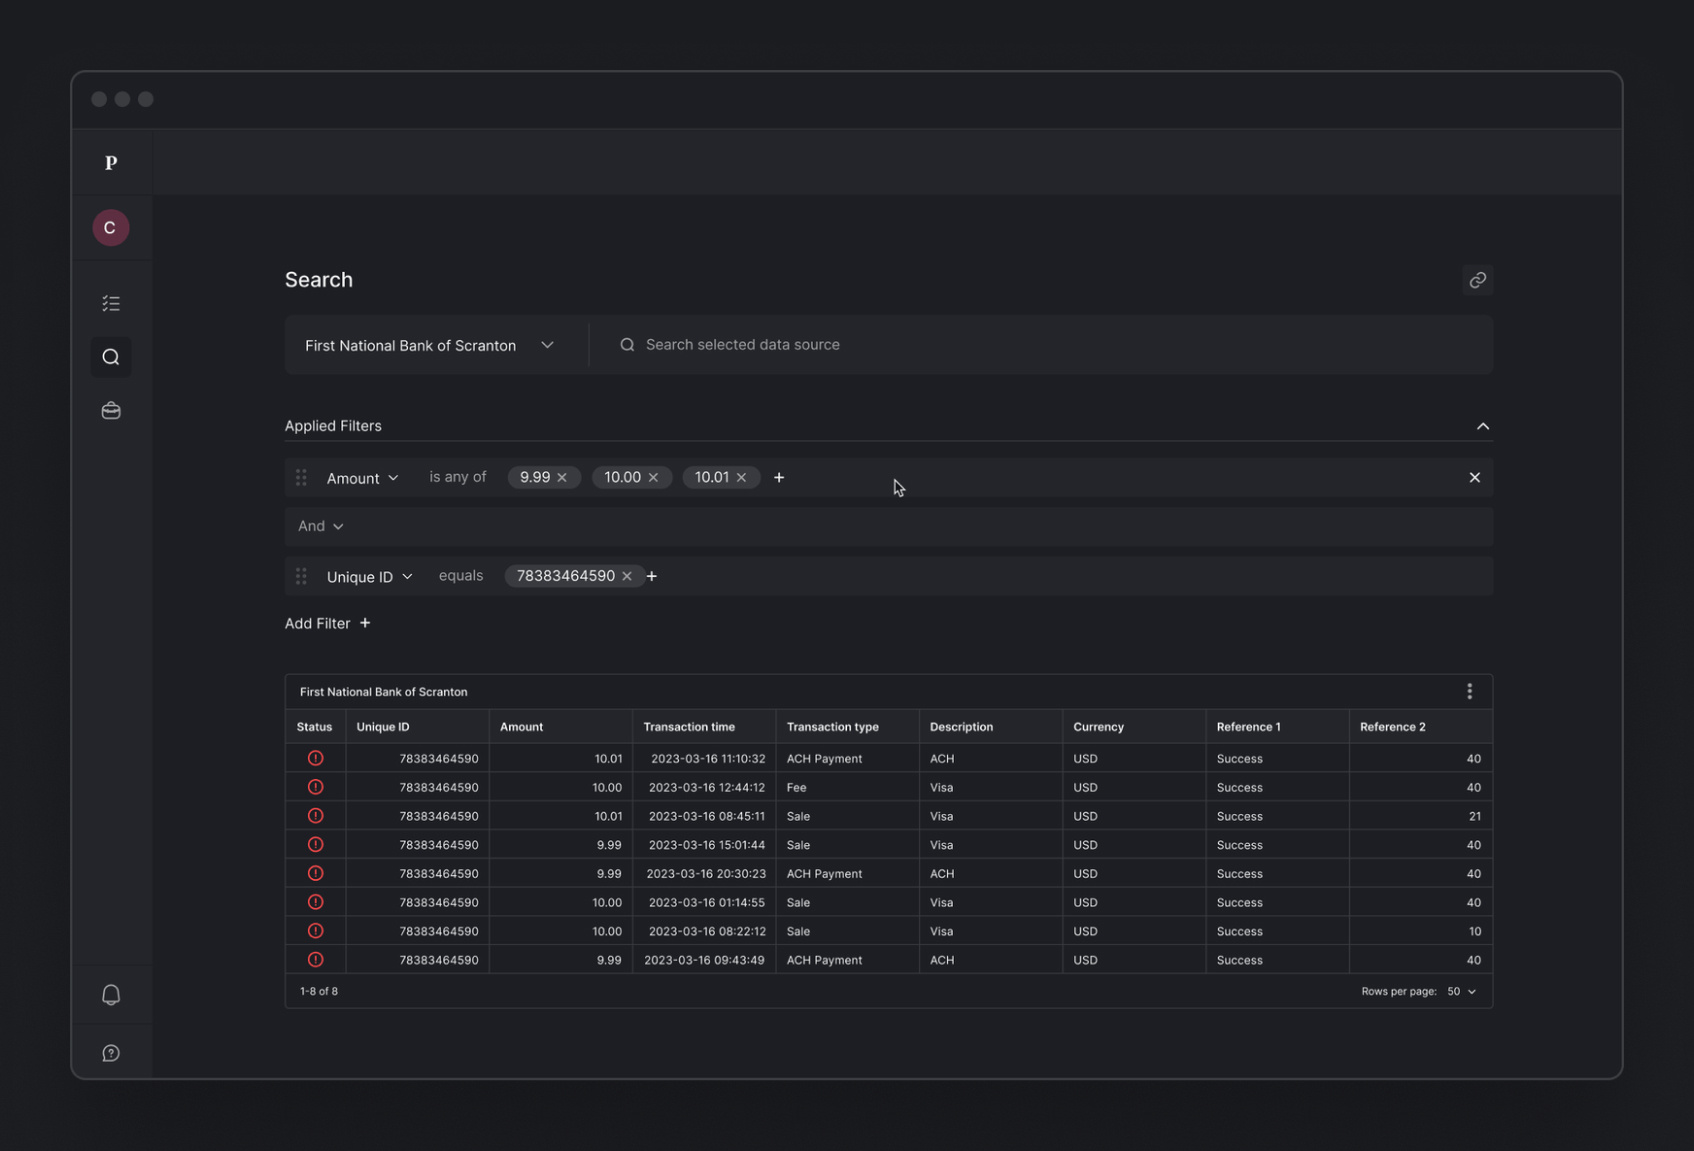Click Add Filter button

[x=327, y=623]
